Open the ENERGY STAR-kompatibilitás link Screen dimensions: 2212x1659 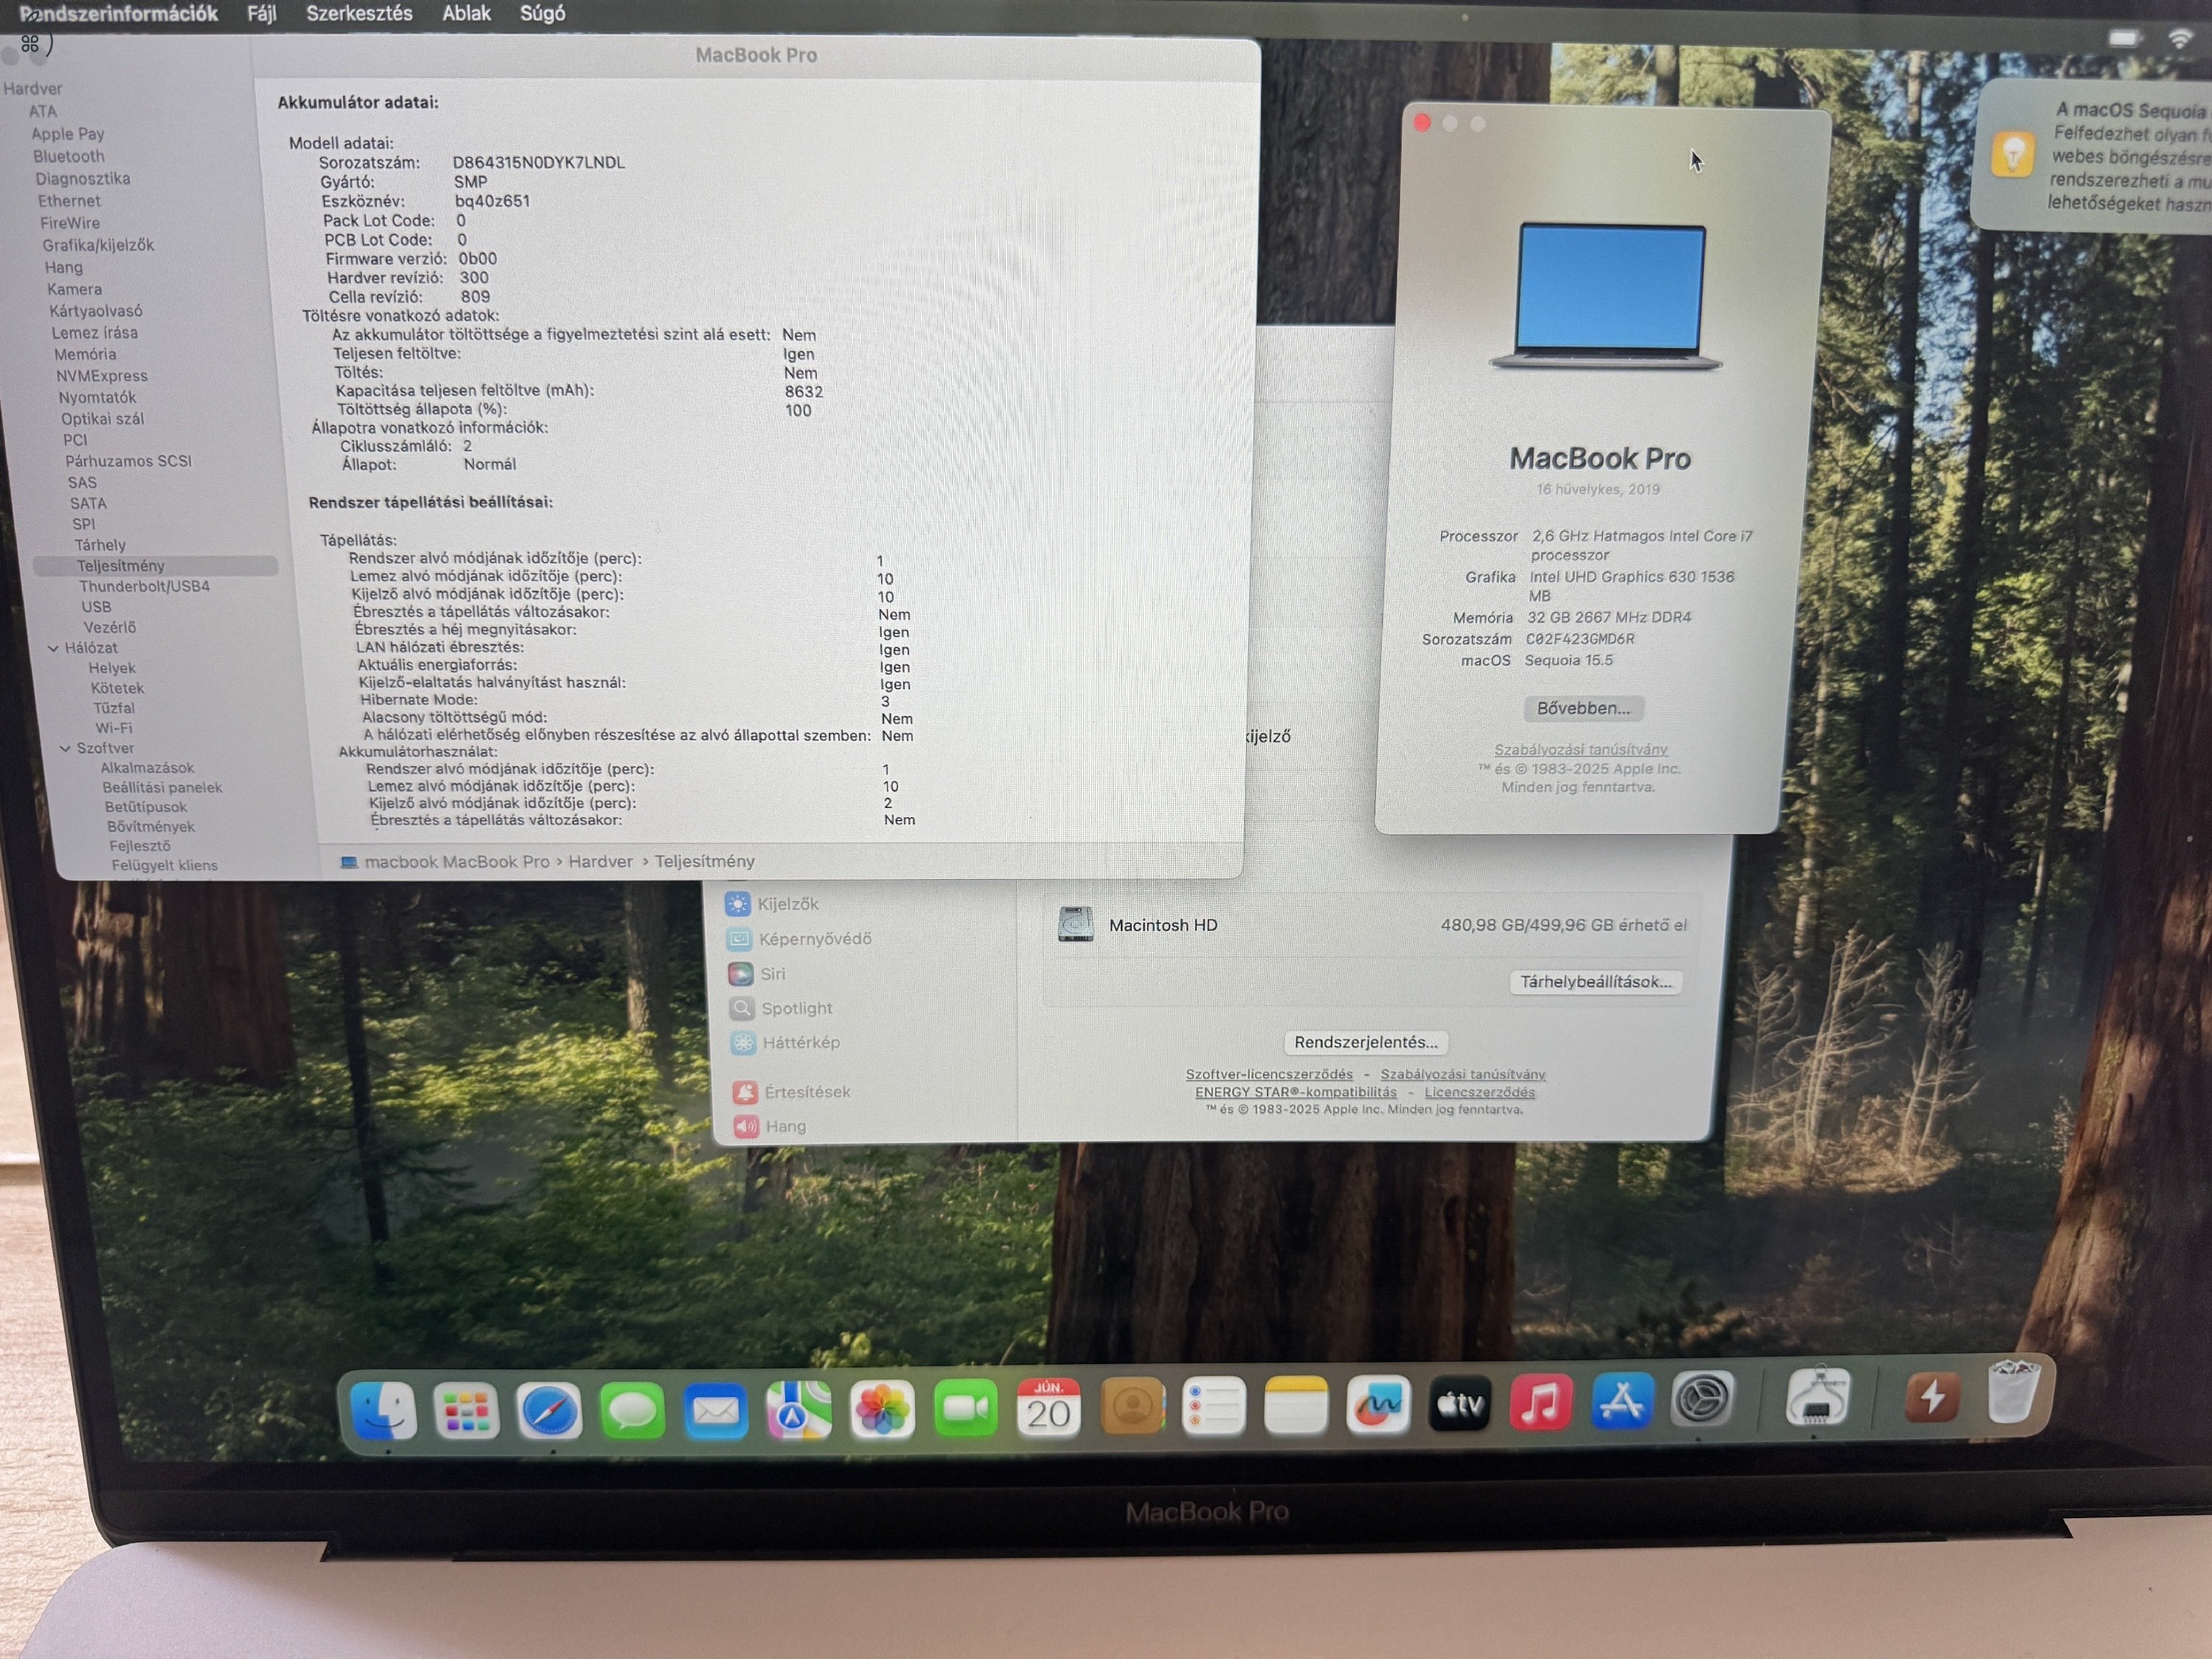coord(1296,1092)
